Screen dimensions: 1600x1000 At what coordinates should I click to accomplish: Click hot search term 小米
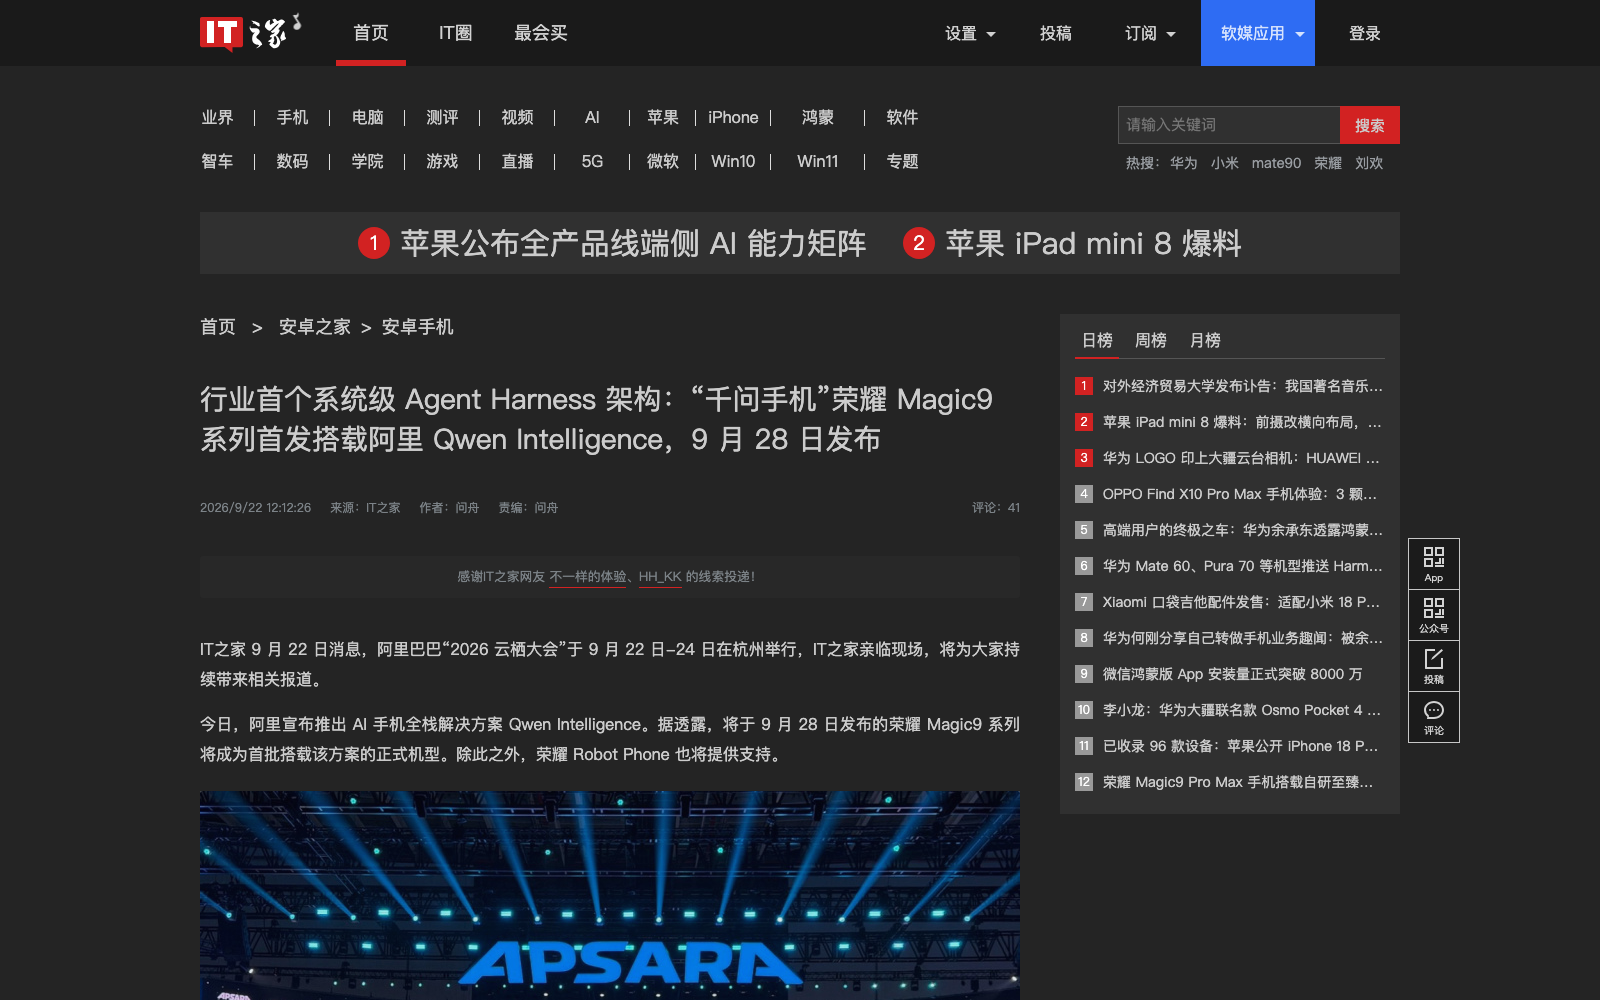[1224, 163]
